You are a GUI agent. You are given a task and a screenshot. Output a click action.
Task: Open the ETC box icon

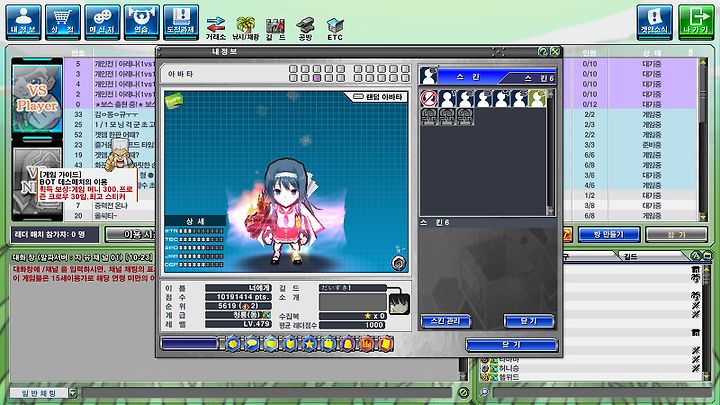[335, 28]
